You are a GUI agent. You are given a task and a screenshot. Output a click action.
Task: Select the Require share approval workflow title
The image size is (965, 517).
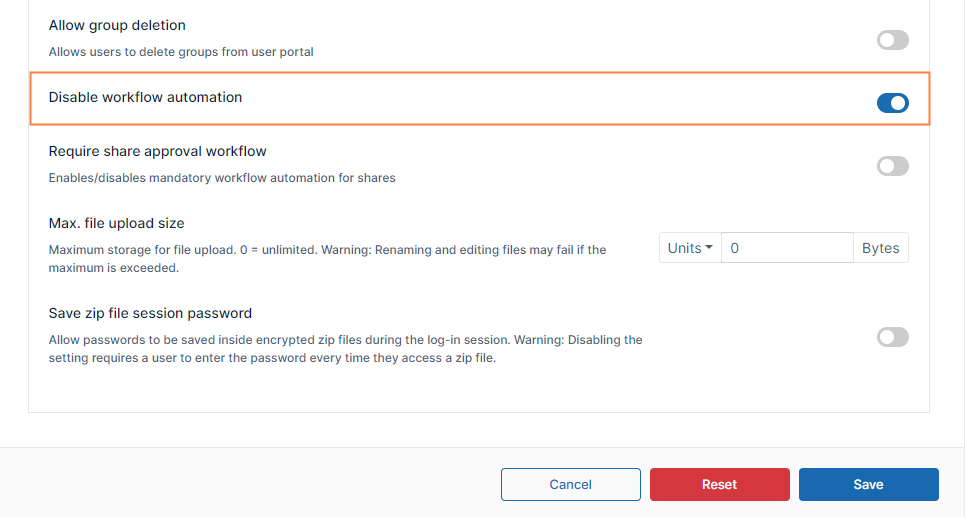pyautogui.click(x=157, y=151)
